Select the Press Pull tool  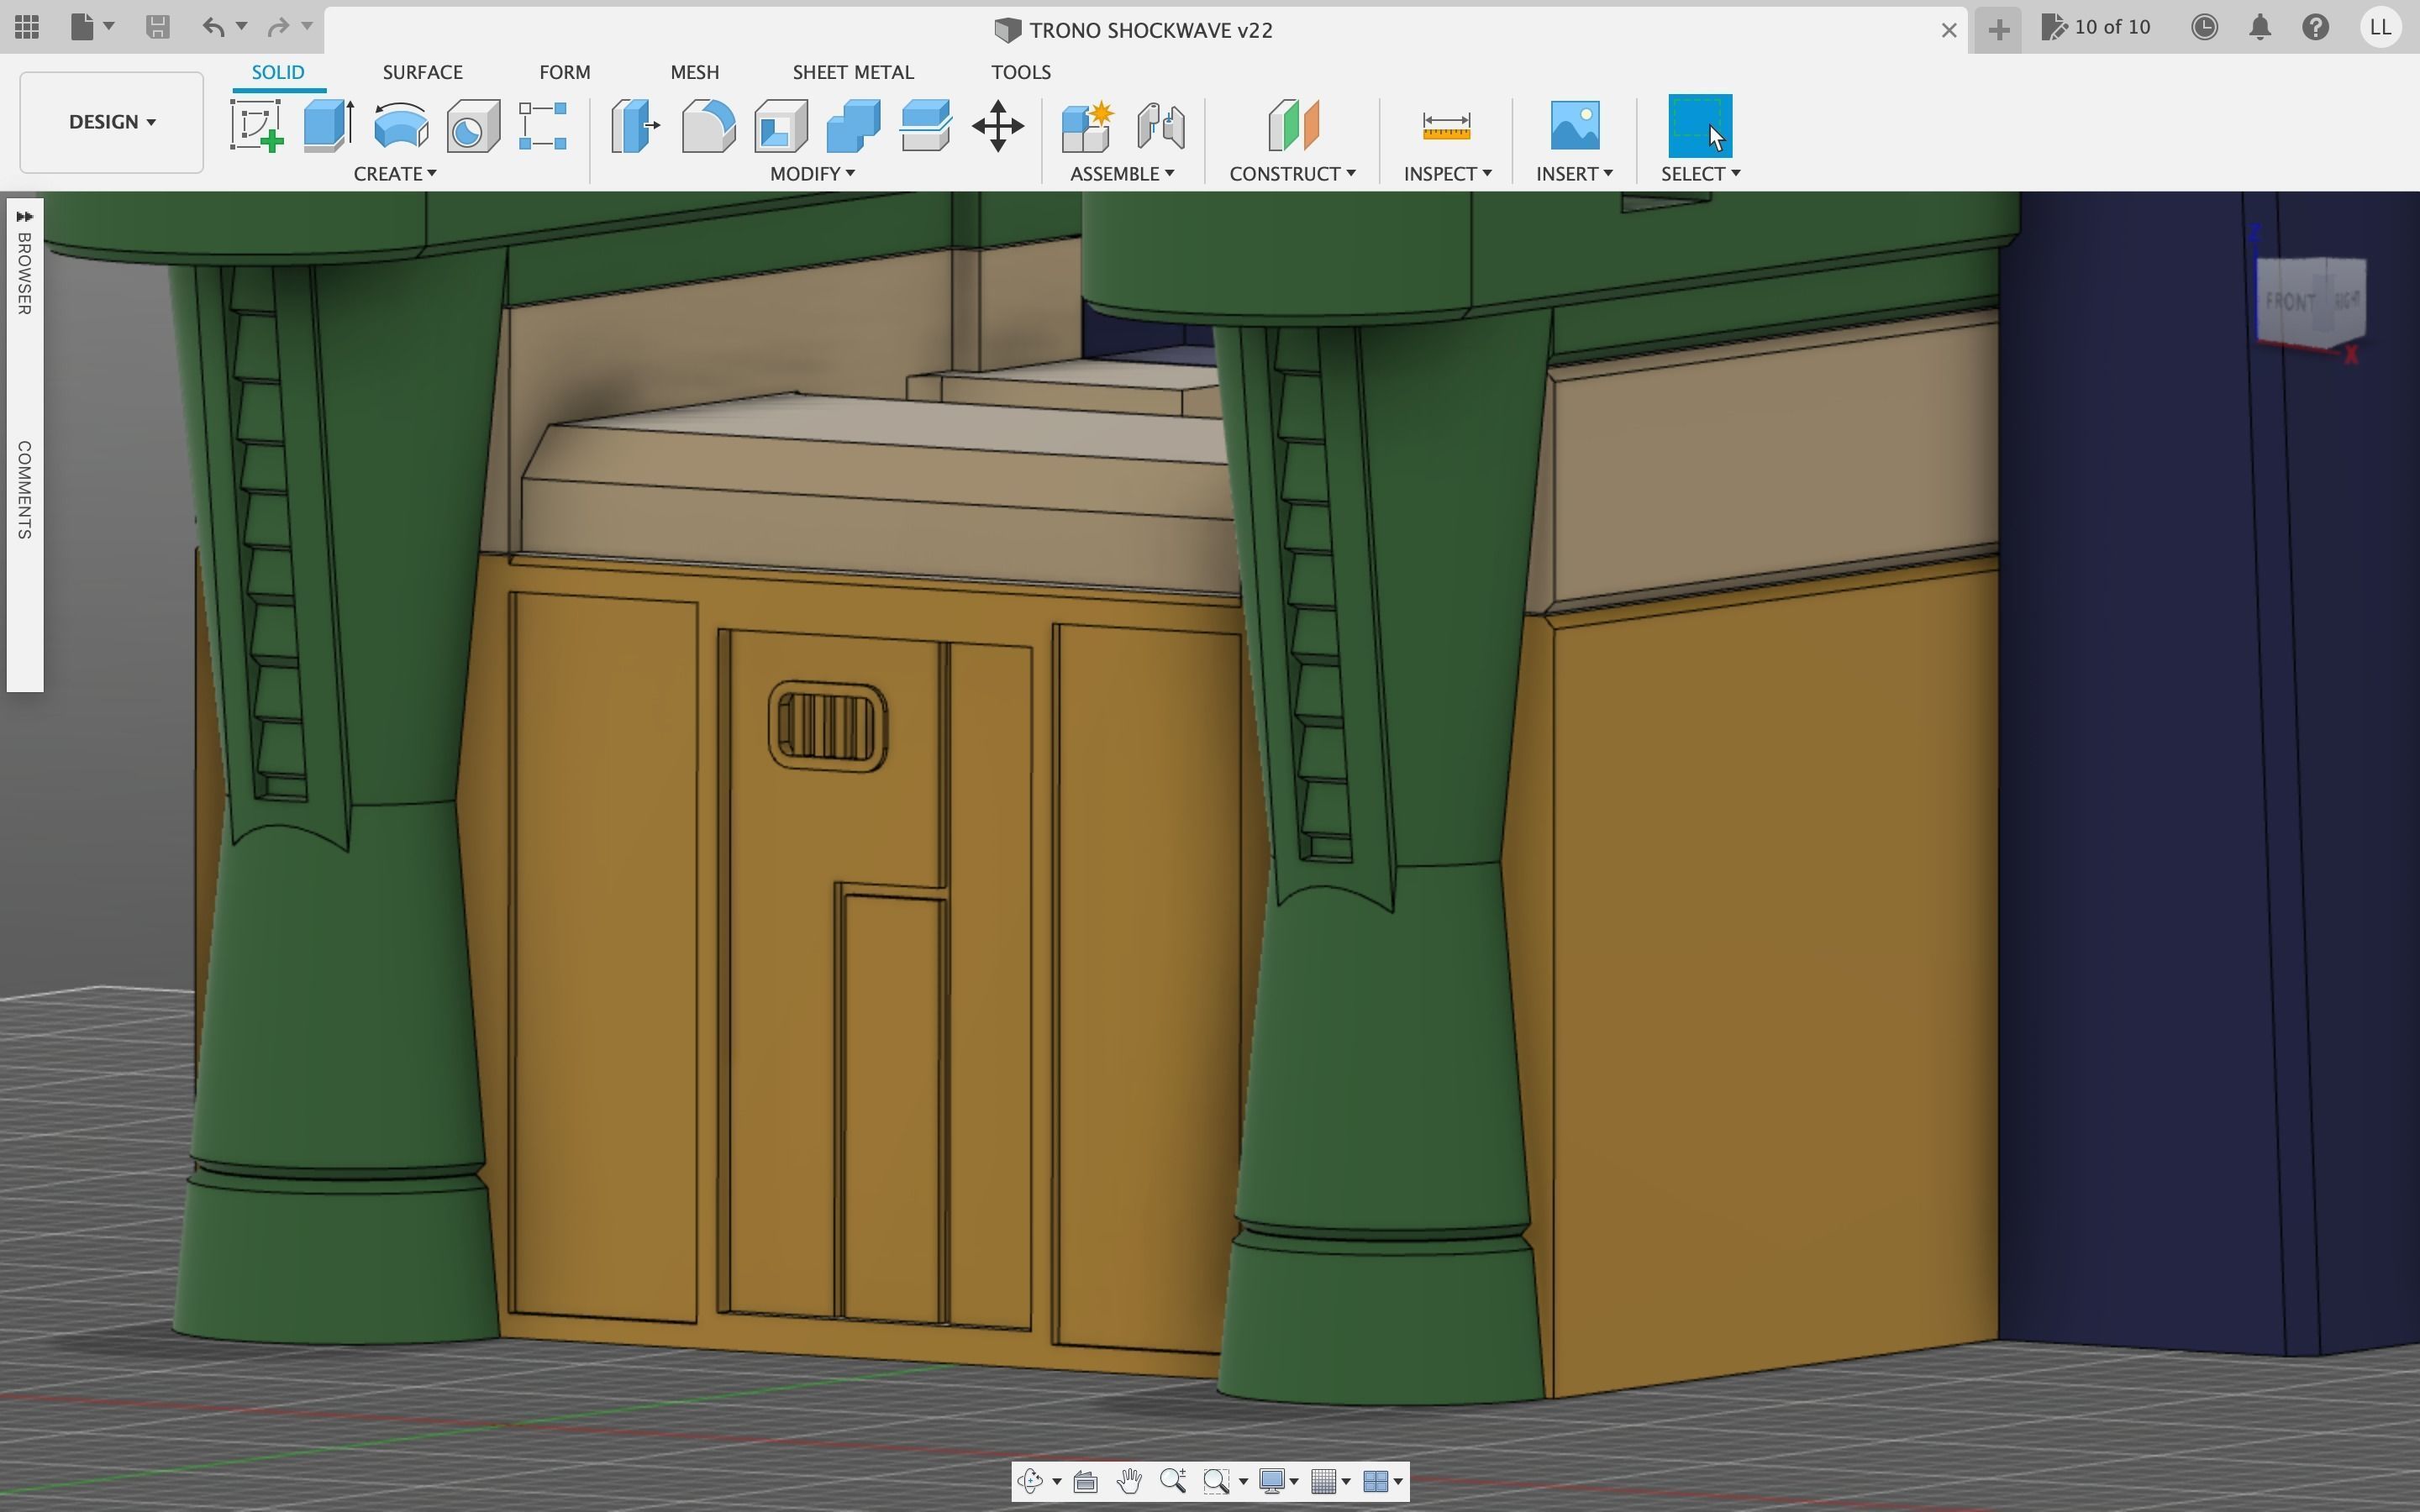click(x=636, y=126)
